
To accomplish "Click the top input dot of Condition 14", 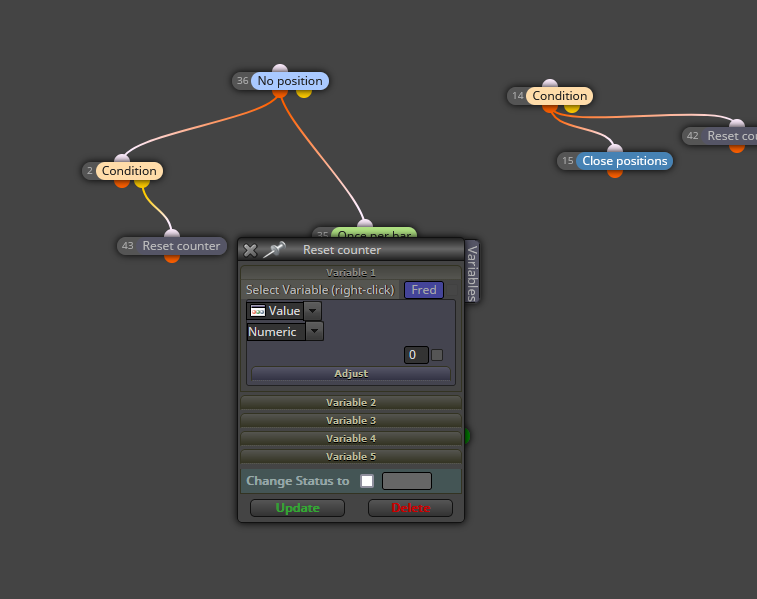I will coord(550,84).
